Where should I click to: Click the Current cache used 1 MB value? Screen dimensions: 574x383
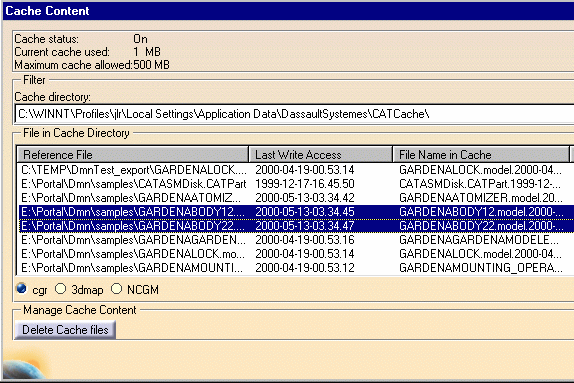point(147,52)
